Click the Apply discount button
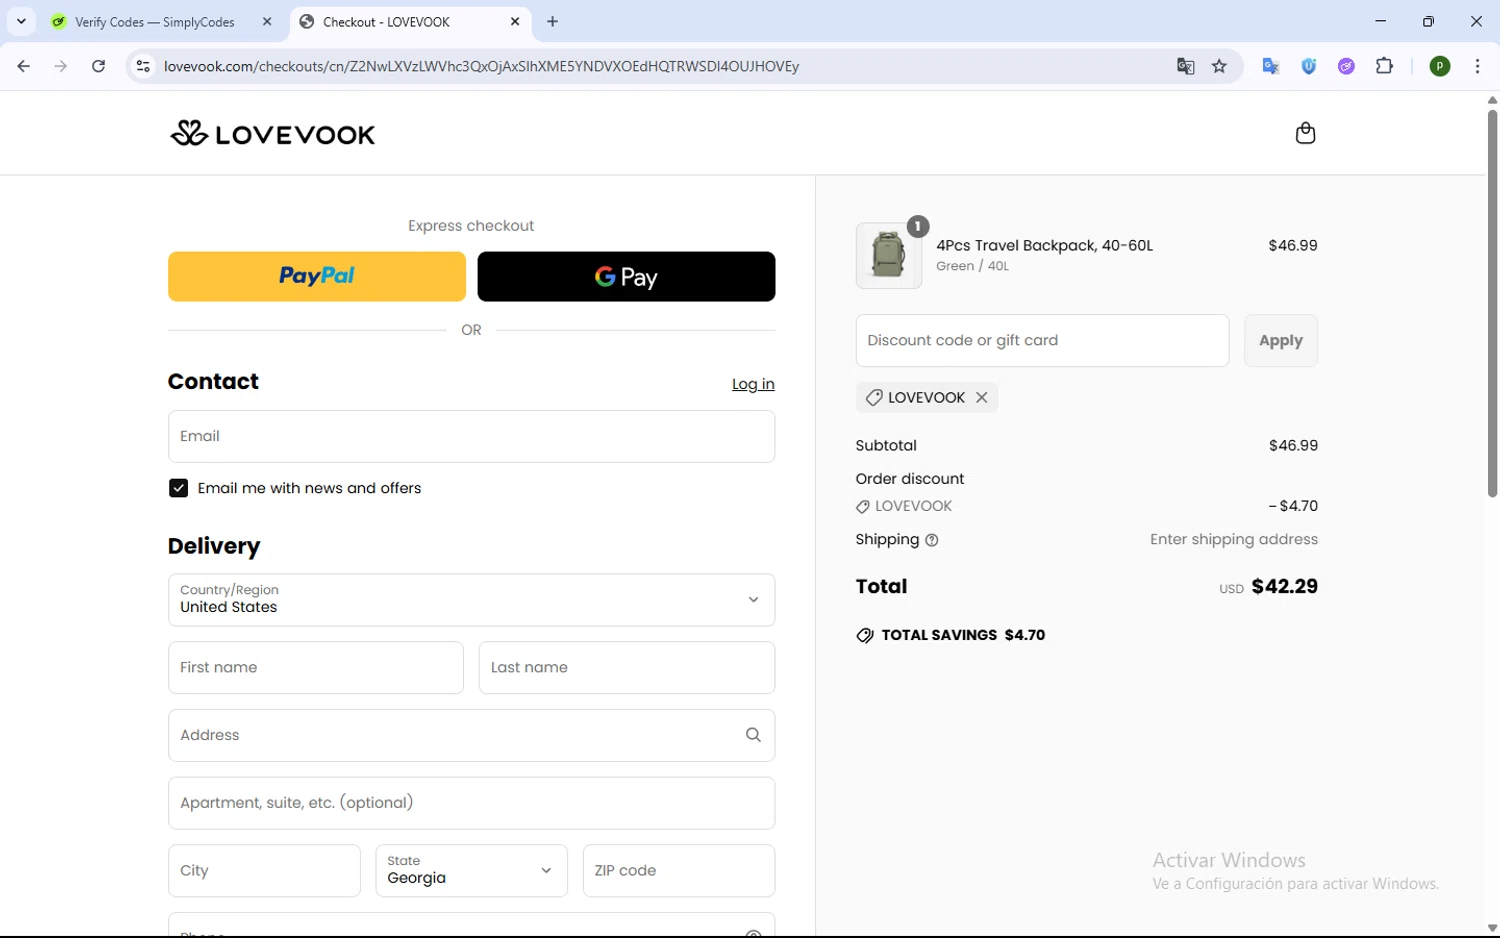This screenshot has height=938, width=1500. (1281, 341)
